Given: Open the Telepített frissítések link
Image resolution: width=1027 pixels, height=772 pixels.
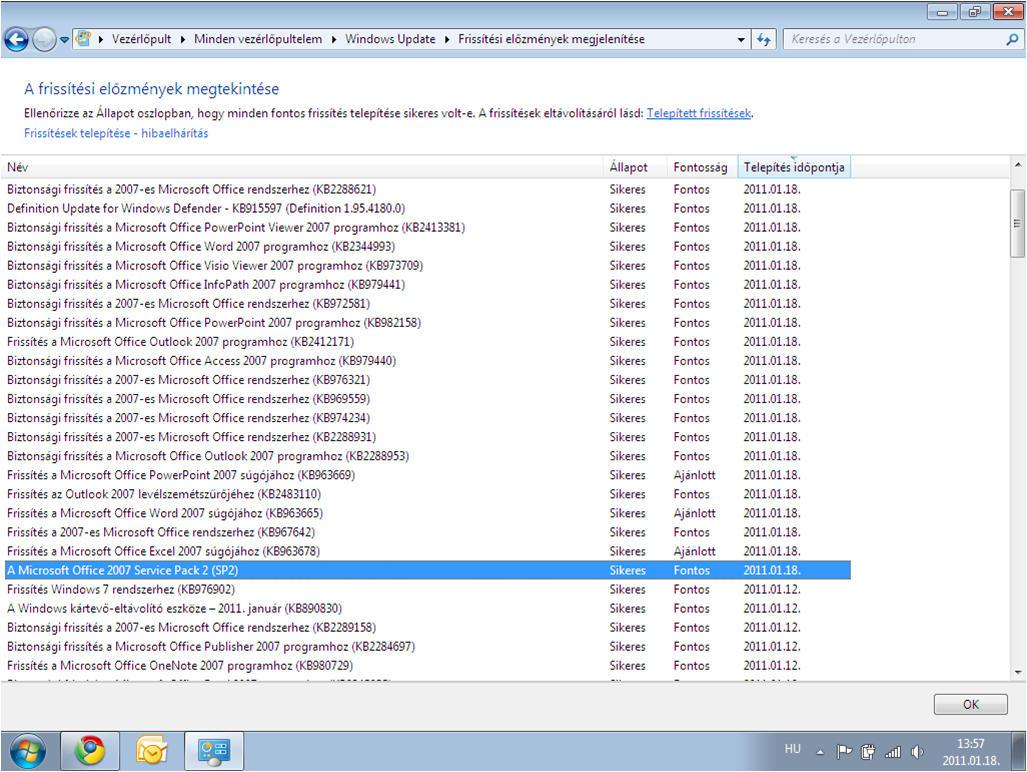Looking at the screenshot, I should click(x=699, y=113).
